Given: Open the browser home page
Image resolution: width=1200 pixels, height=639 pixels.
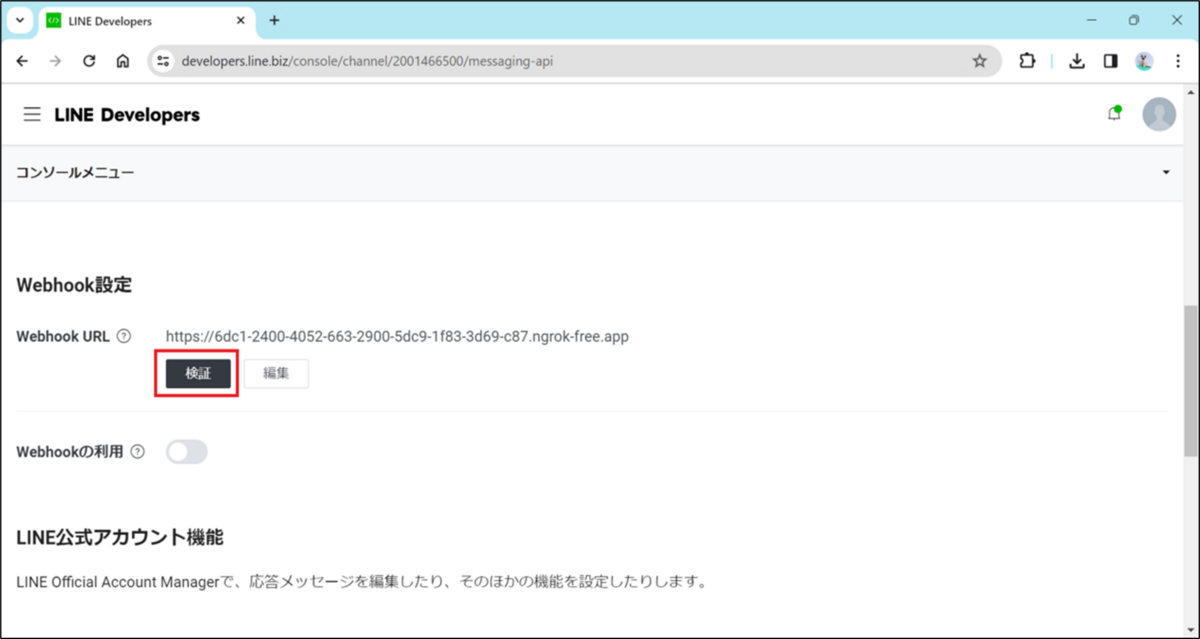Looking at the screenshot, I should point(122,61).
